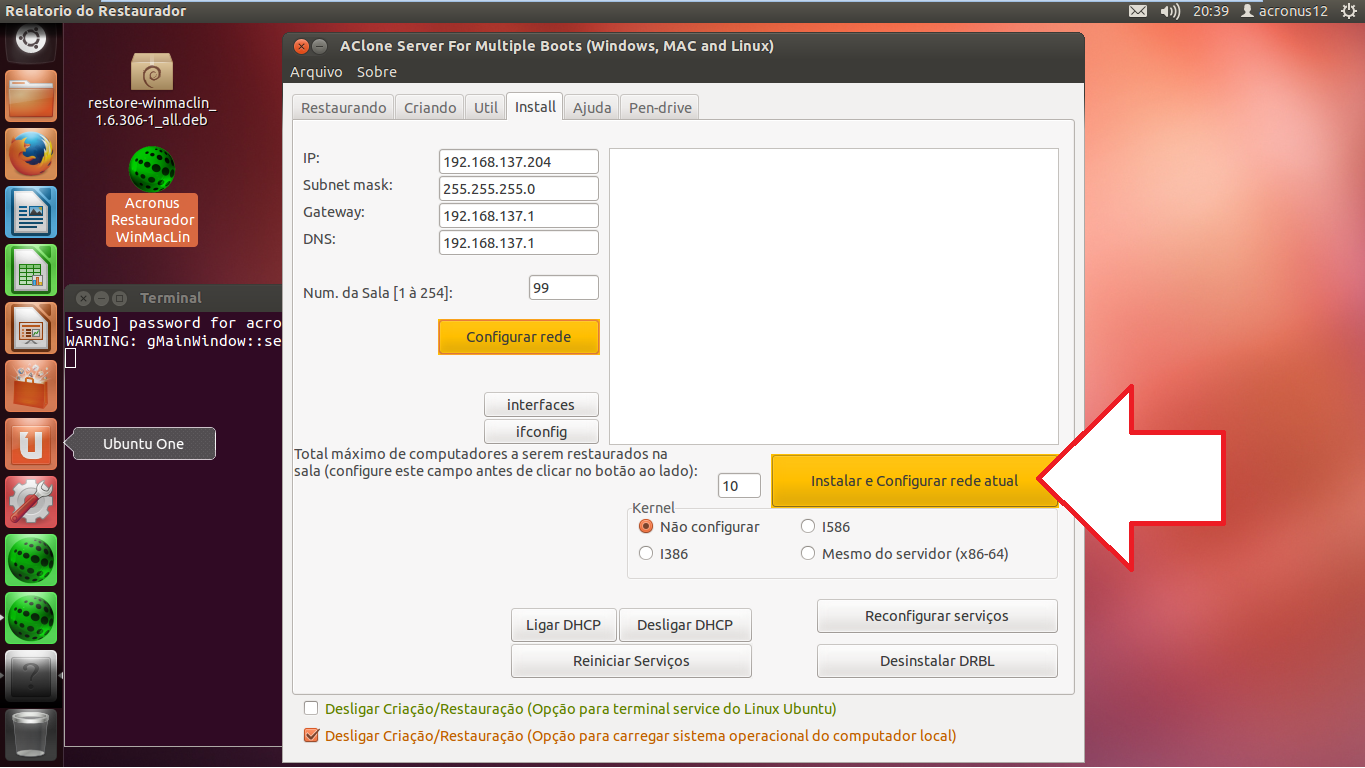Open Ubuntu One launcher icon
The width and height of the screenshot is (1365, 768).
coord(31,444)
